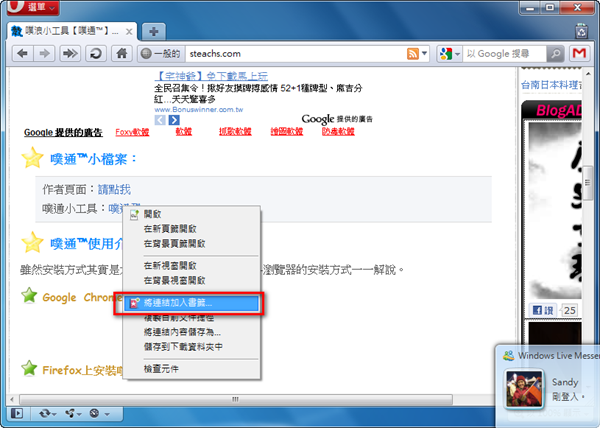The image size is (600, 428).
Task: Open the Gmail toolbar button
Action: pyautogui.click(x=579, y=54)
